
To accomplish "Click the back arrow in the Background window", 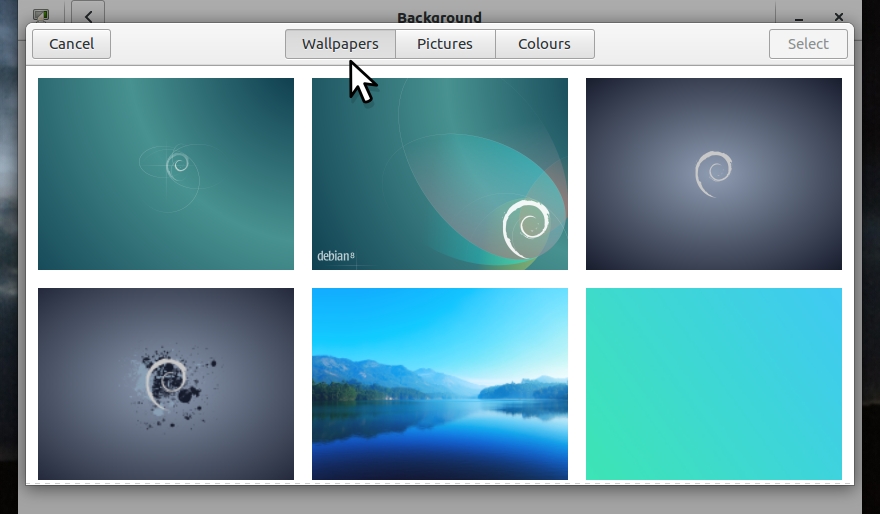I will 88,16.
